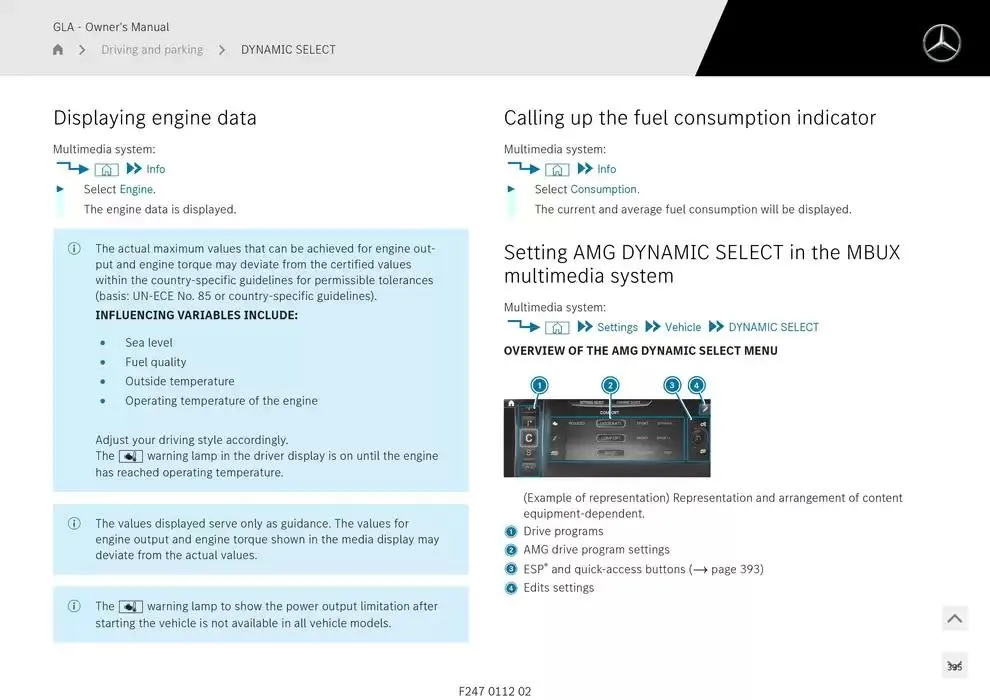Click the warning lamp icon in the bottom note
The height and width of the screenshot is (700, 990).
coord(131,607)
